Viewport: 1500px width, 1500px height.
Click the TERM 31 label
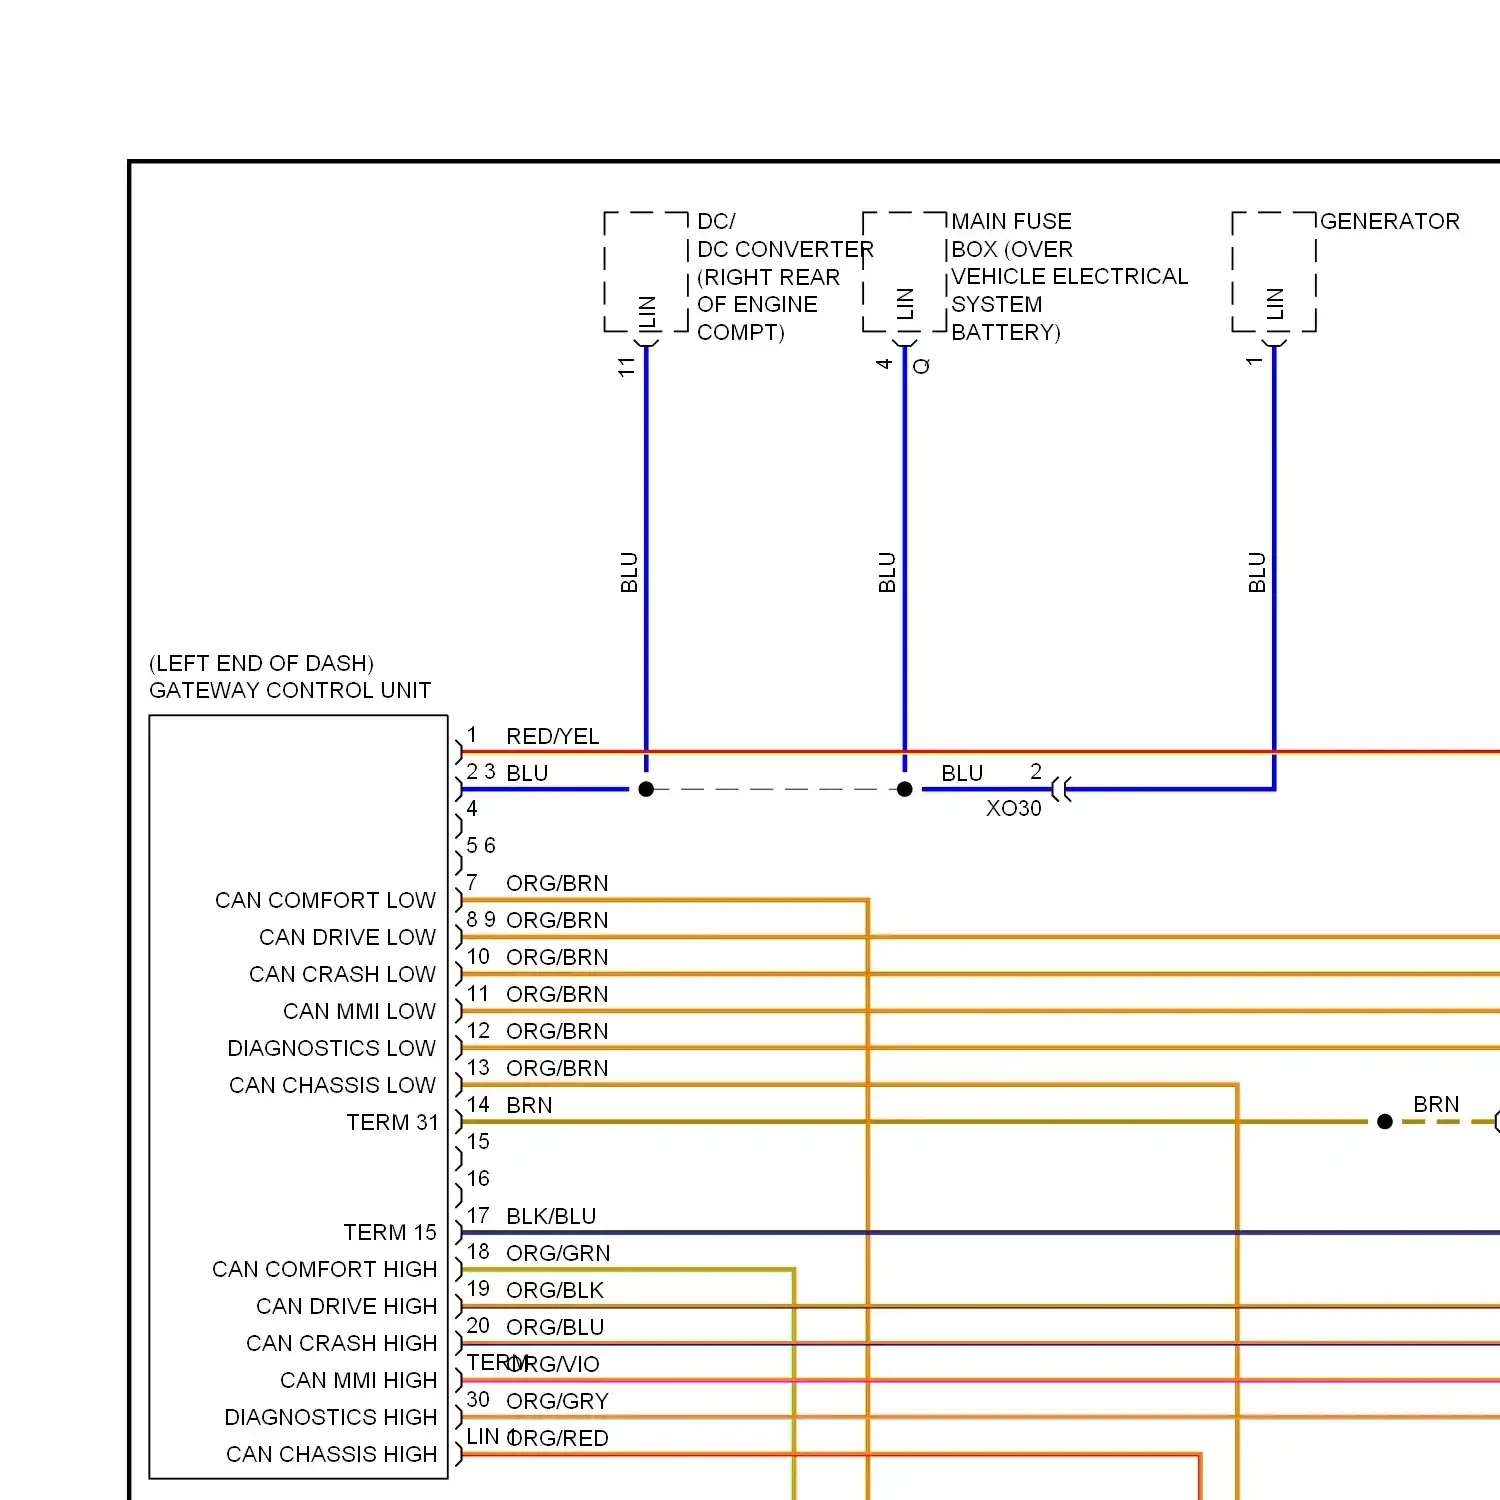[392, 1122]
